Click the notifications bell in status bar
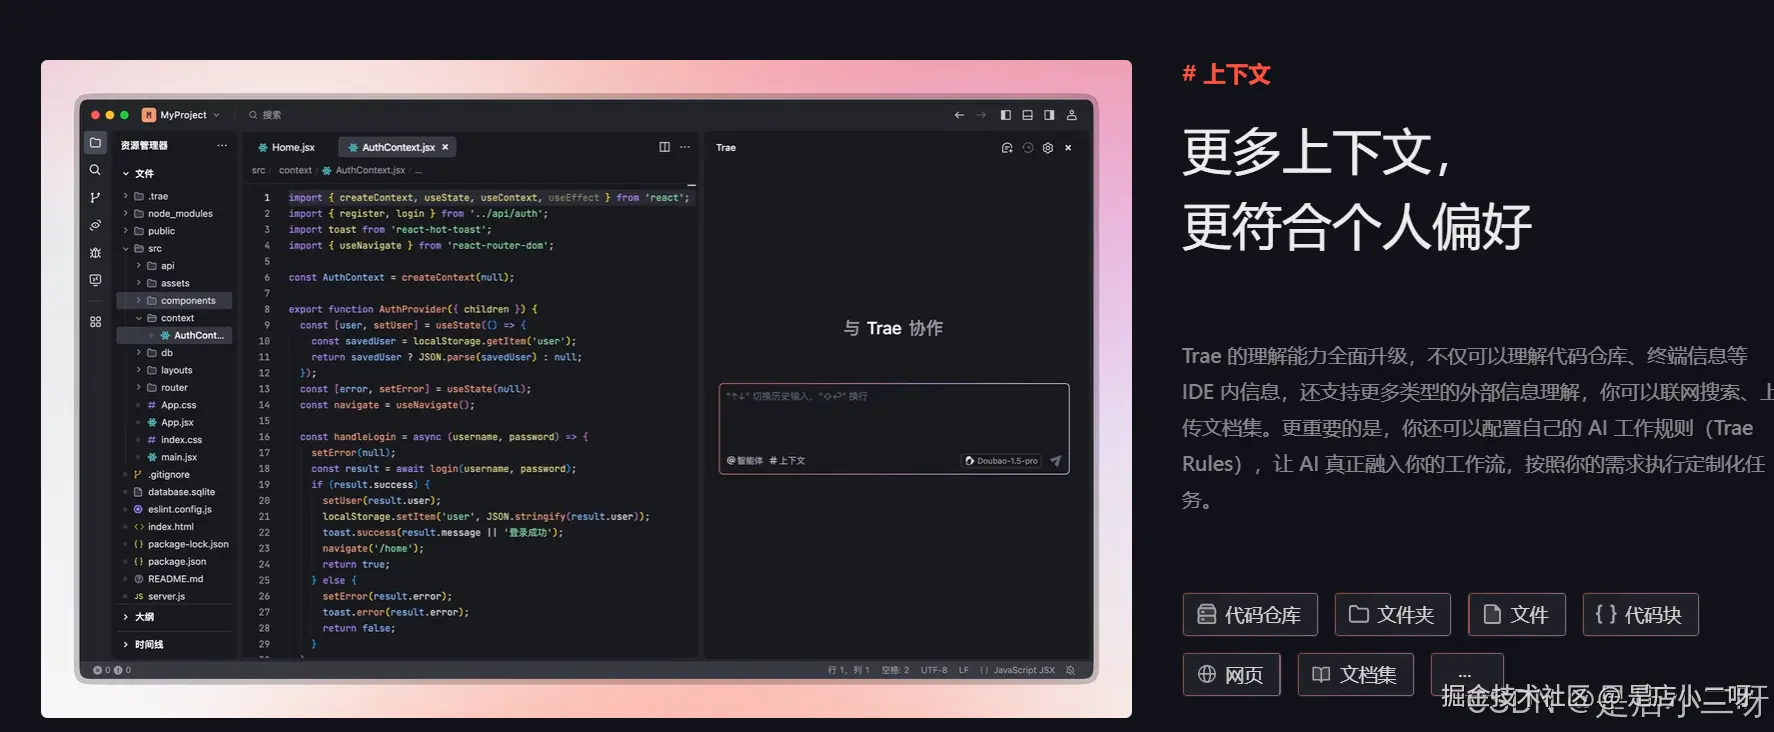This screenshot has width=1774, height=732. [x=1070, y=670]
